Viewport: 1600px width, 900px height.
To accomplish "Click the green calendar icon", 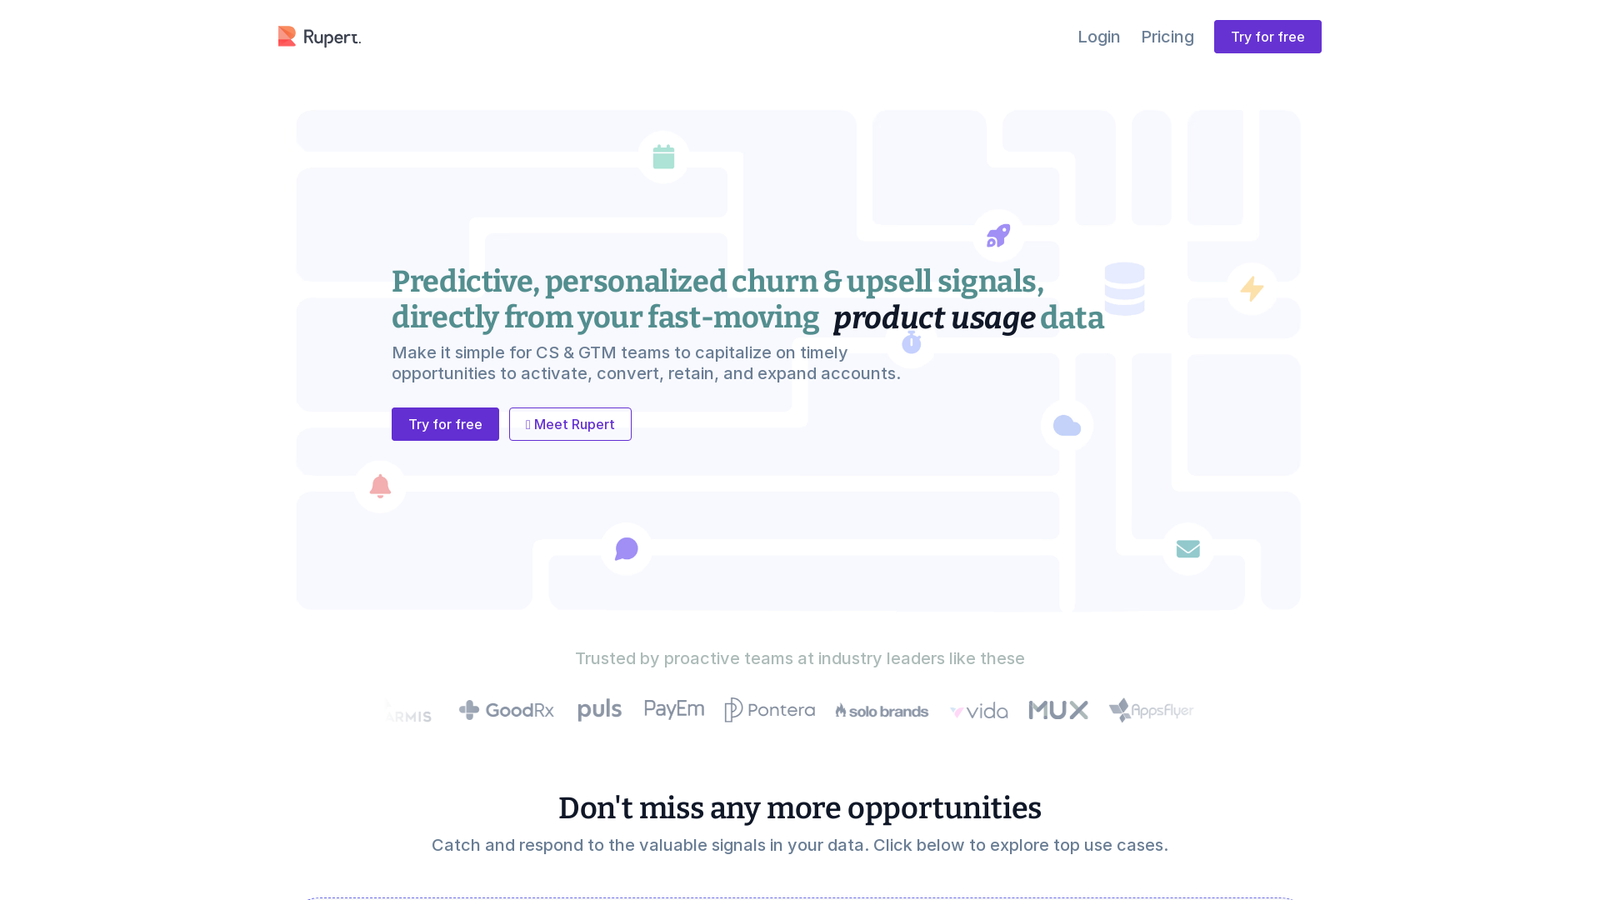I will [663, 157].
